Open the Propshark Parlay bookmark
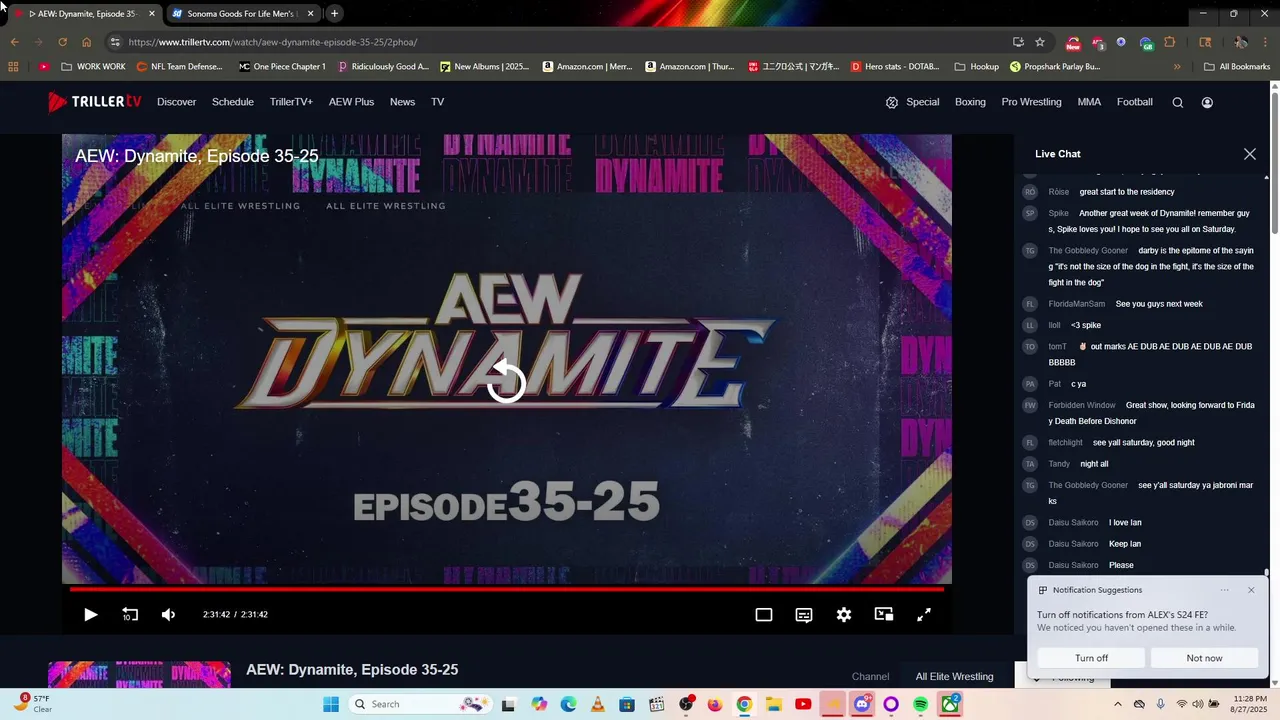 [1055, 67]
